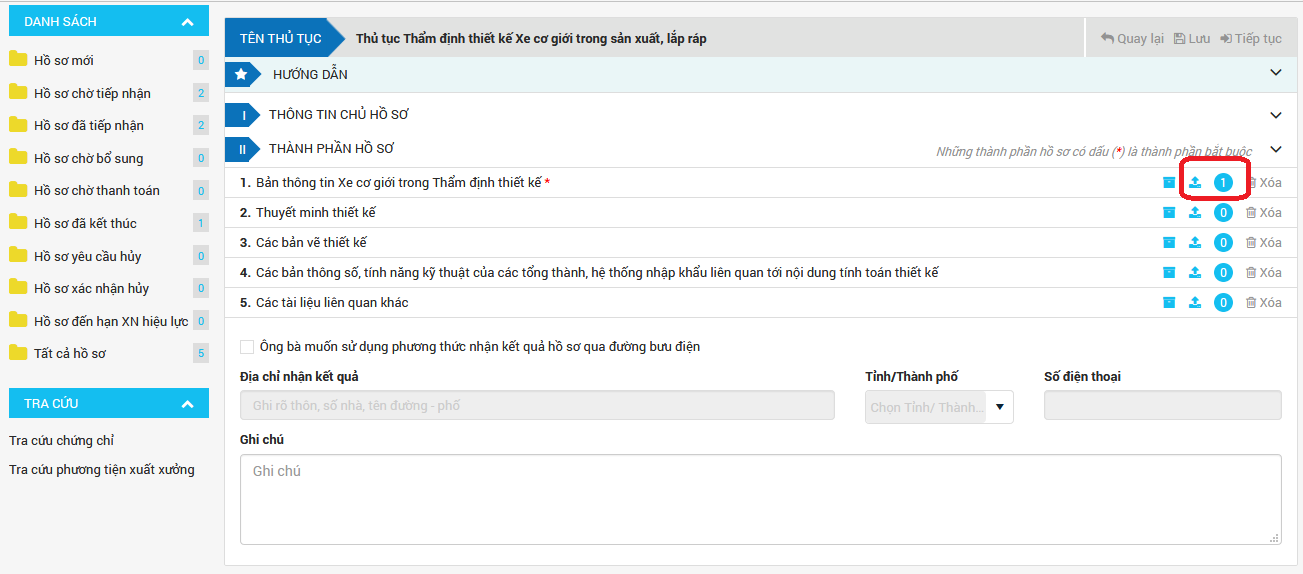The width and height of the screenshot is (1303, 574).
Task: Click the Tên thủ tục header label
Action: [x=281, y=39]
